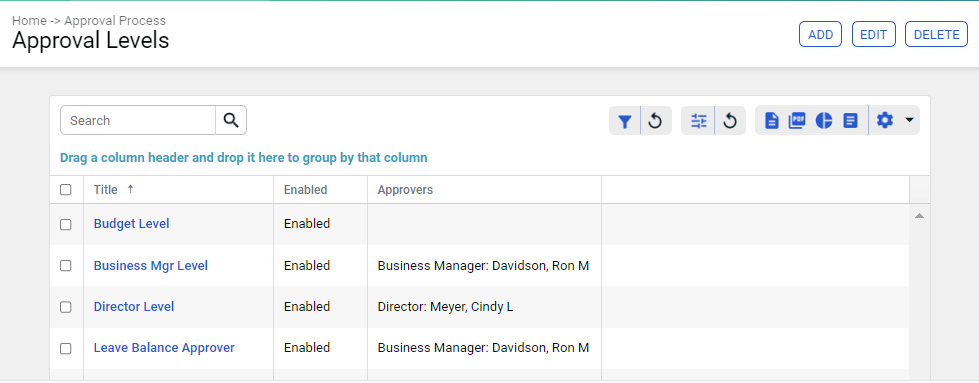The image size is (979, 383).
Task: Open the Budget Level link
Action: (131, 224)
